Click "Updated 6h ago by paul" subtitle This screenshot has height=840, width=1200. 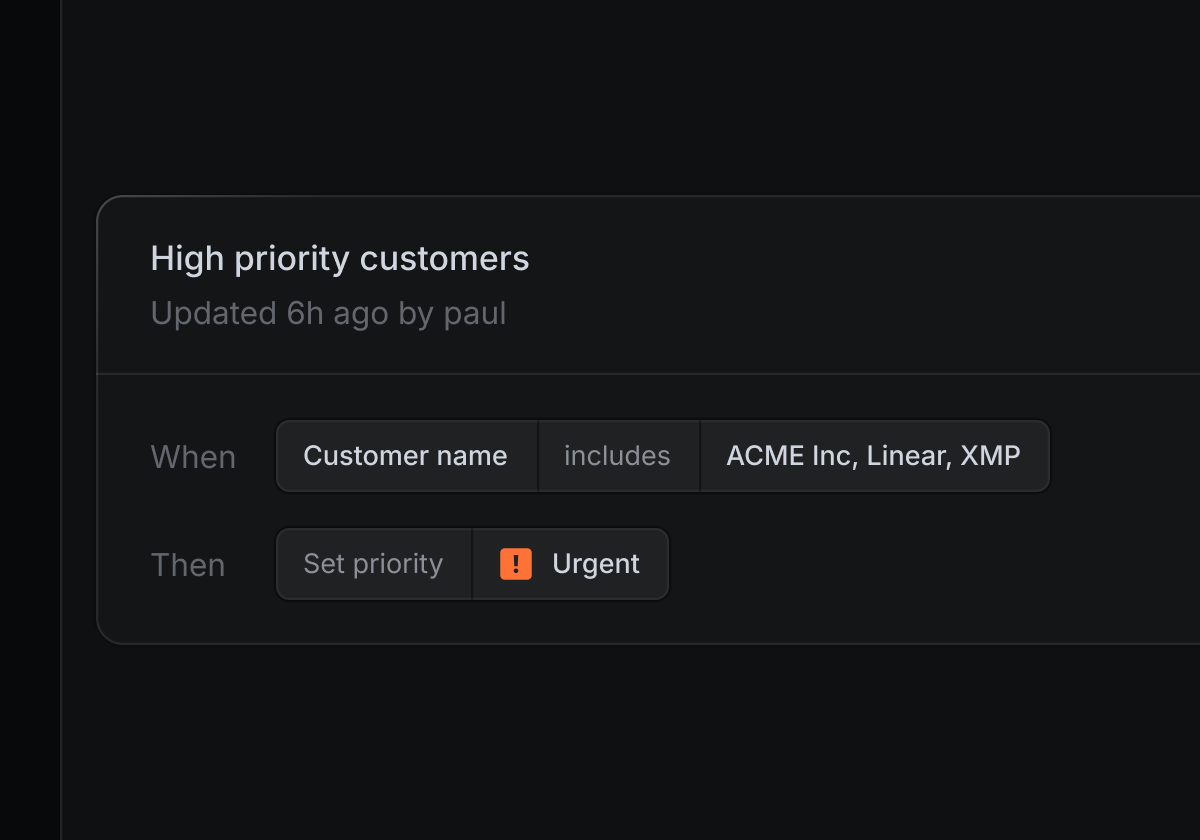(x=328, y=314)
